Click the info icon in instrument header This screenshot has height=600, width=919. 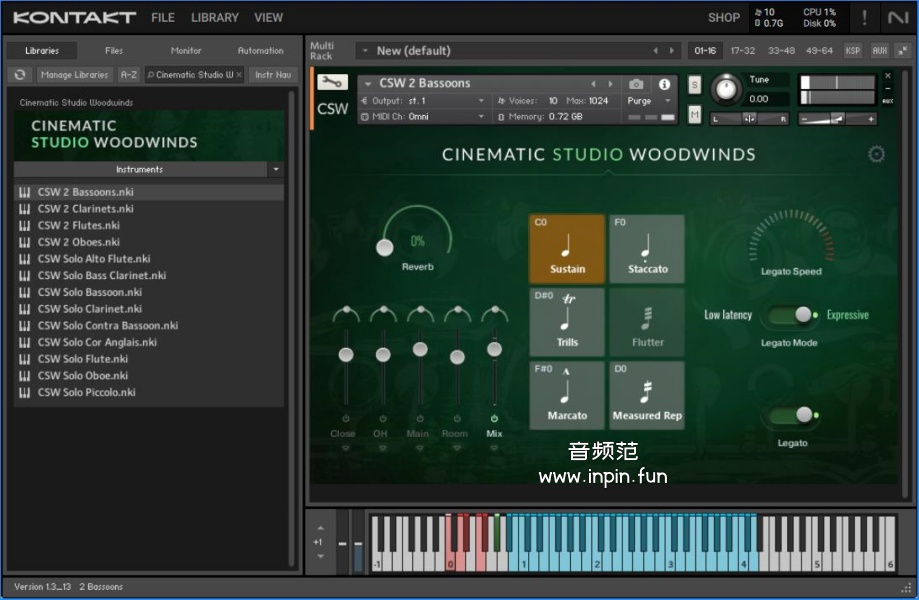click(664, 84)
